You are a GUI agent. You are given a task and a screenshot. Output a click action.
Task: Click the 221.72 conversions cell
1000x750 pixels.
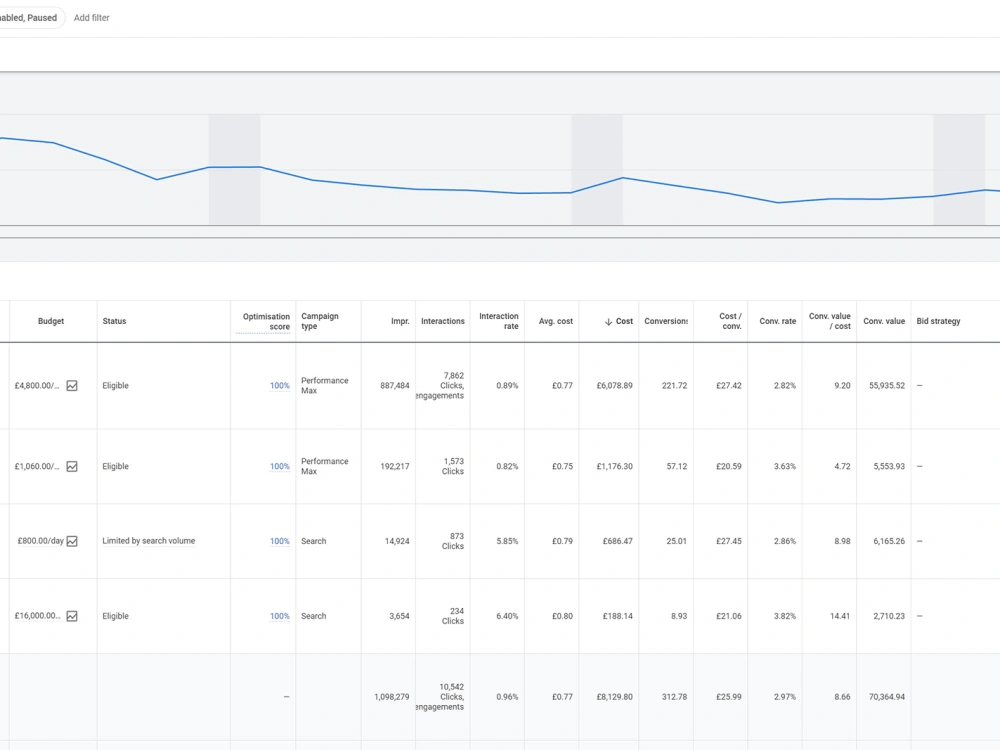[674, 386]
